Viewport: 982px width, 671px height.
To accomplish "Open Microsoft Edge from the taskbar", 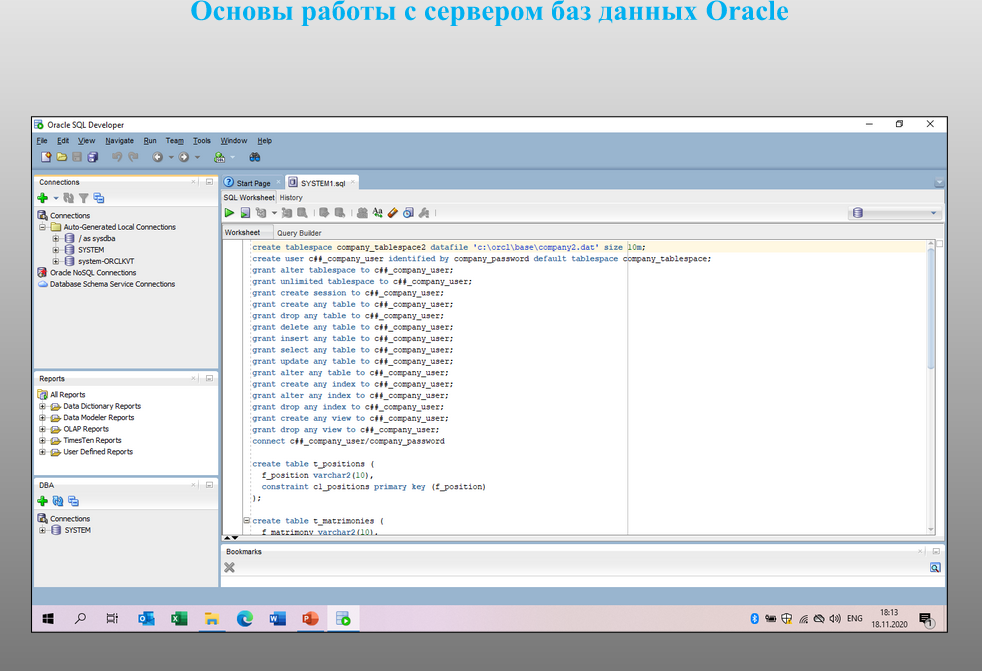I will point(245,619).
